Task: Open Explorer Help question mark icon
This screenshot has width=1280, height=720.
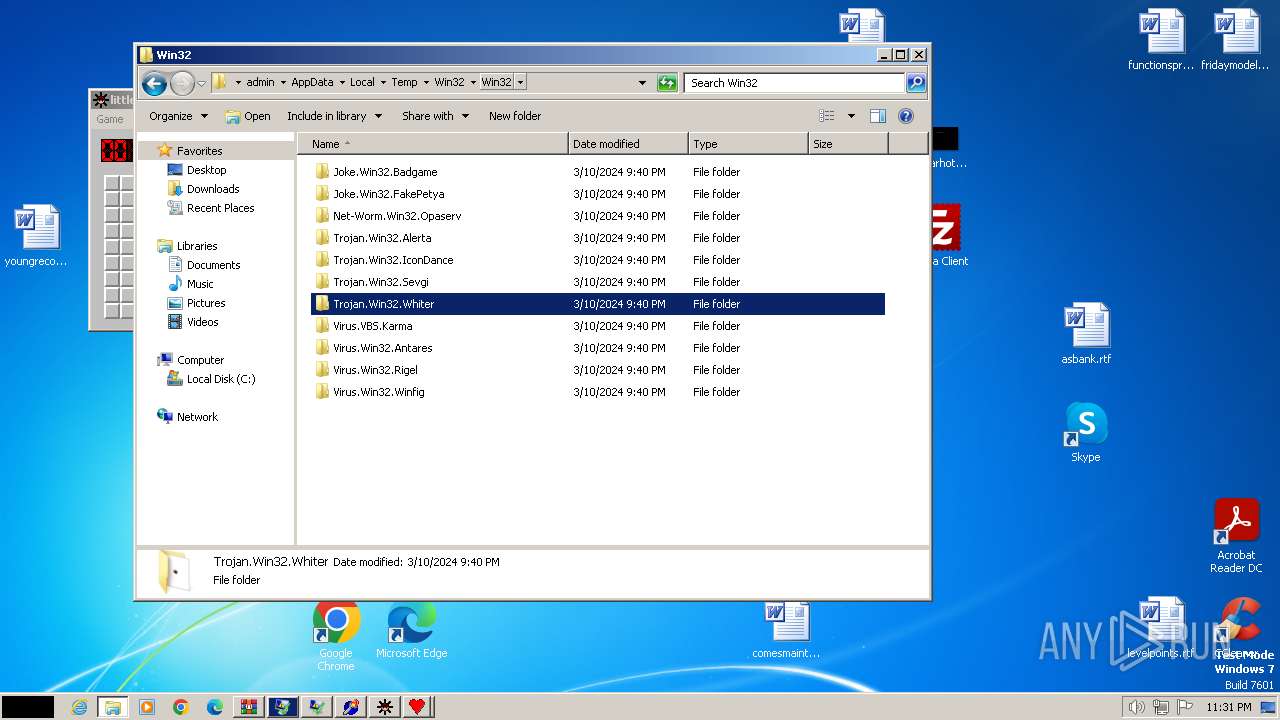Action: pos(906,116)
